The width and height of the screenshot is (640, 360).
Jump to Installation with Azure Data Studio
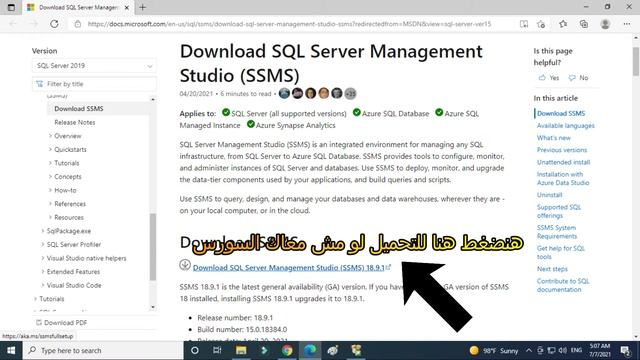pyautogui.click(x=563, y=179)
